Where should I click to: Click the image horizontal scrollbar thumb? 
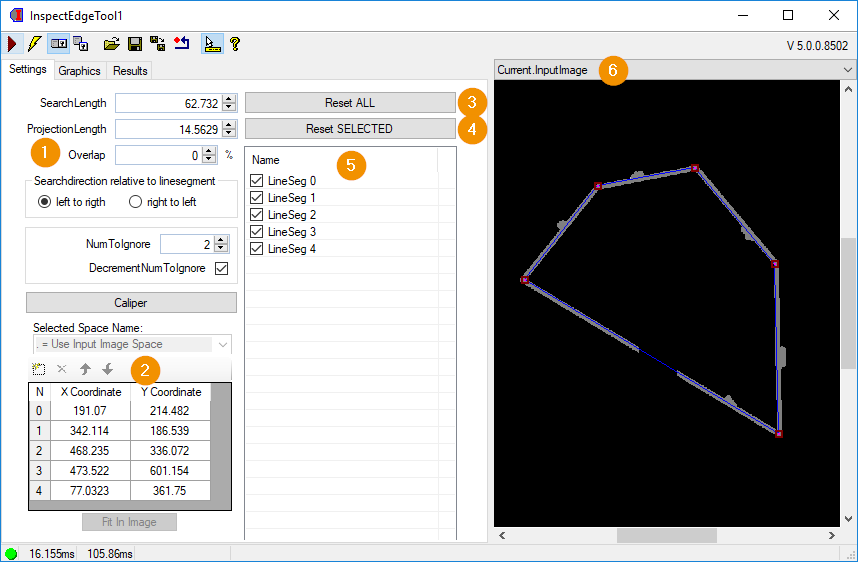(x=666, y=535)
